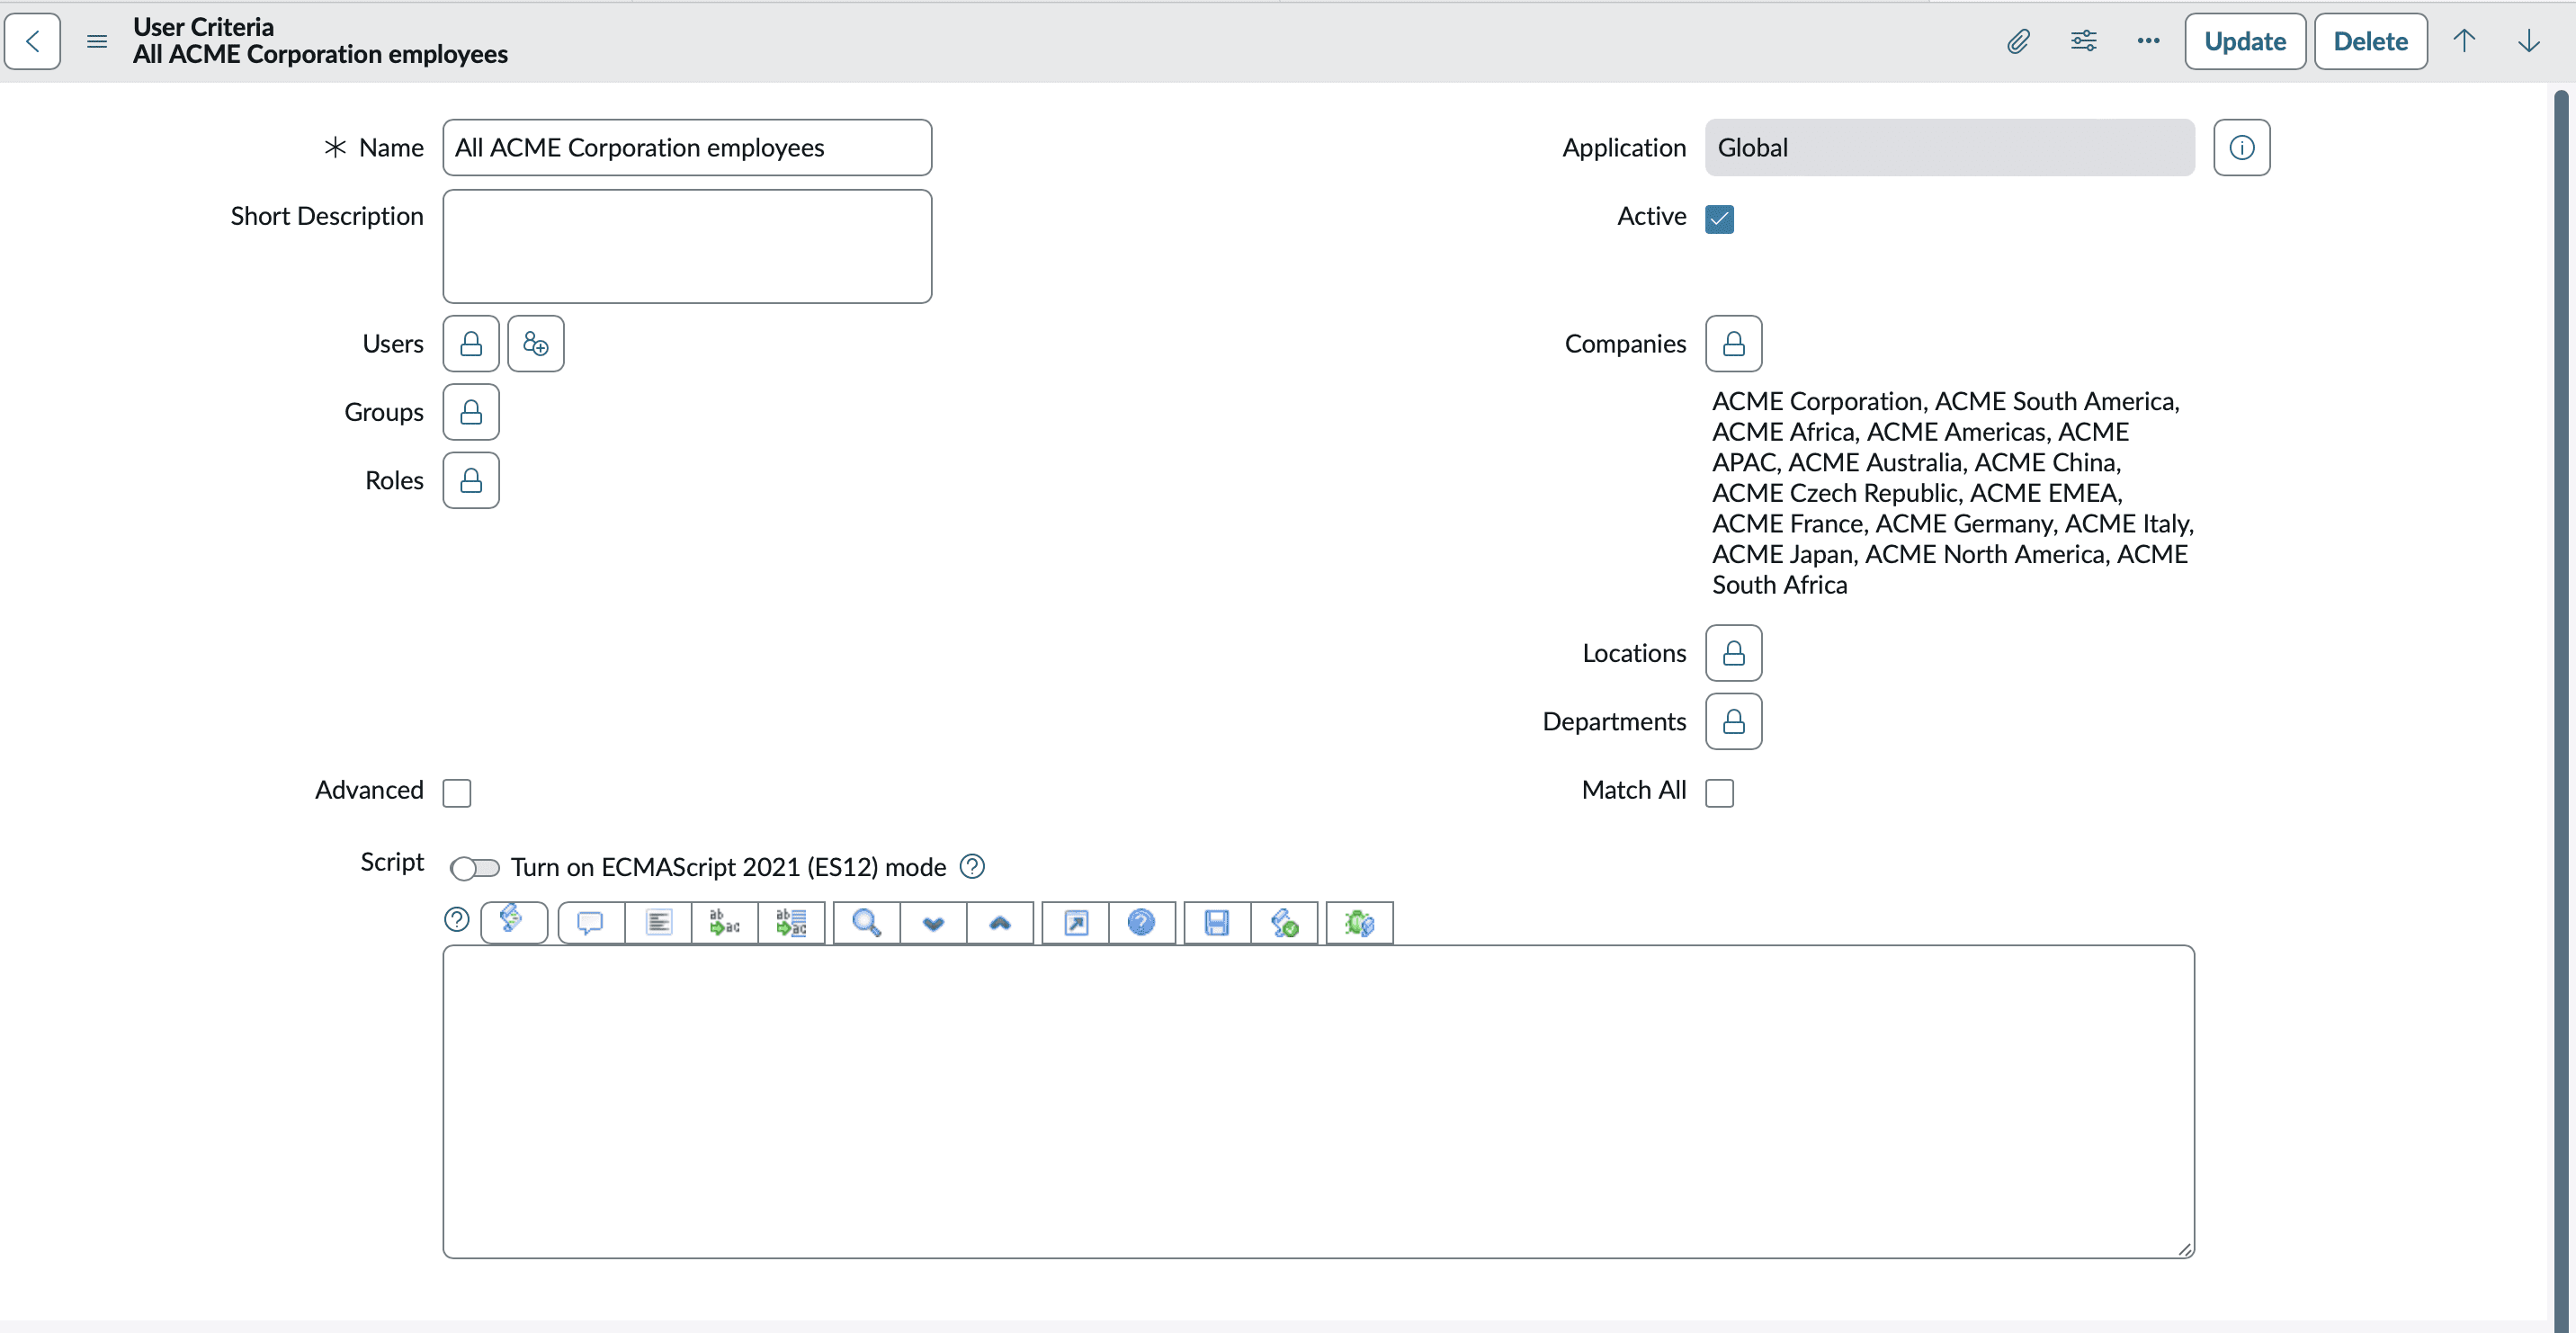The width and height of the screenshot is (2576, 1333).
Task: Click inside the Short Description field
Action: pyautogui.click(x=687, y=246)
